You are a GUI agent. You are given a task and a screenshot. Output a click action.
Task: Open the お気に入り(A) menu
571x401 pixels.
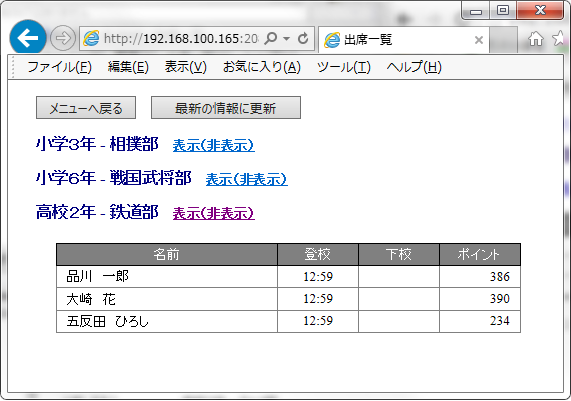(262, 67)
